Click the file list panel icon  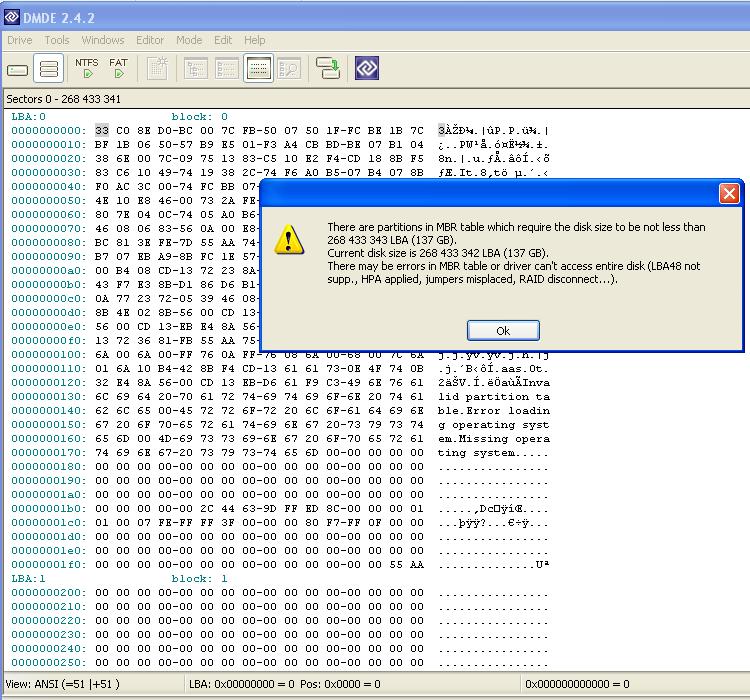coord(227,68)
